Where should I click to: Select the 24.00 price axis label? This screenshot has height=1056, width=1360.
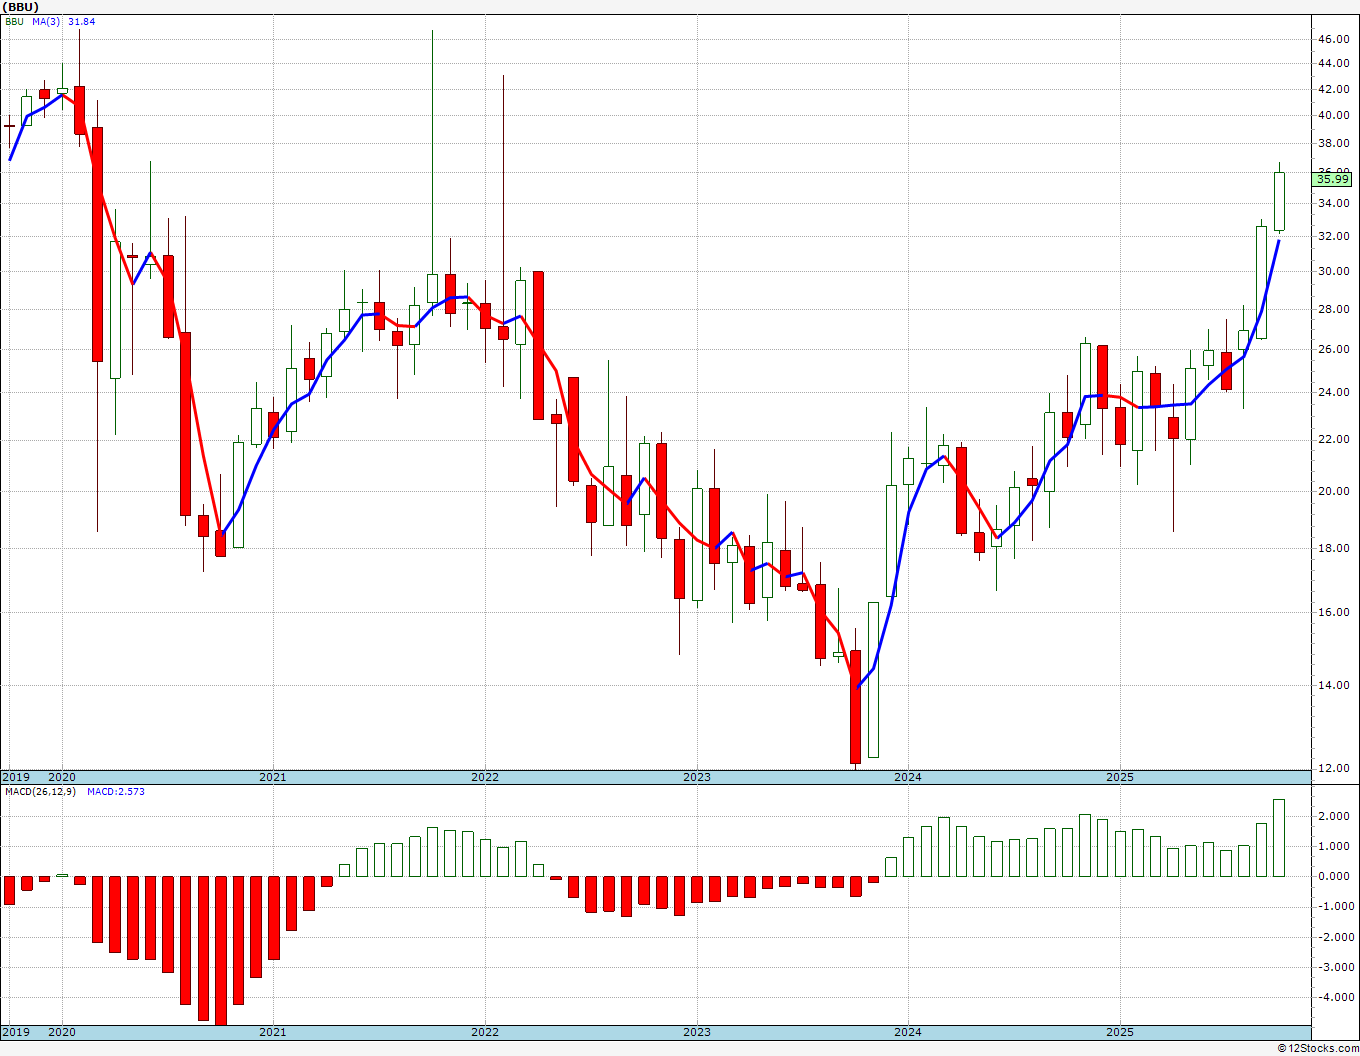[x=1333, y=393]
